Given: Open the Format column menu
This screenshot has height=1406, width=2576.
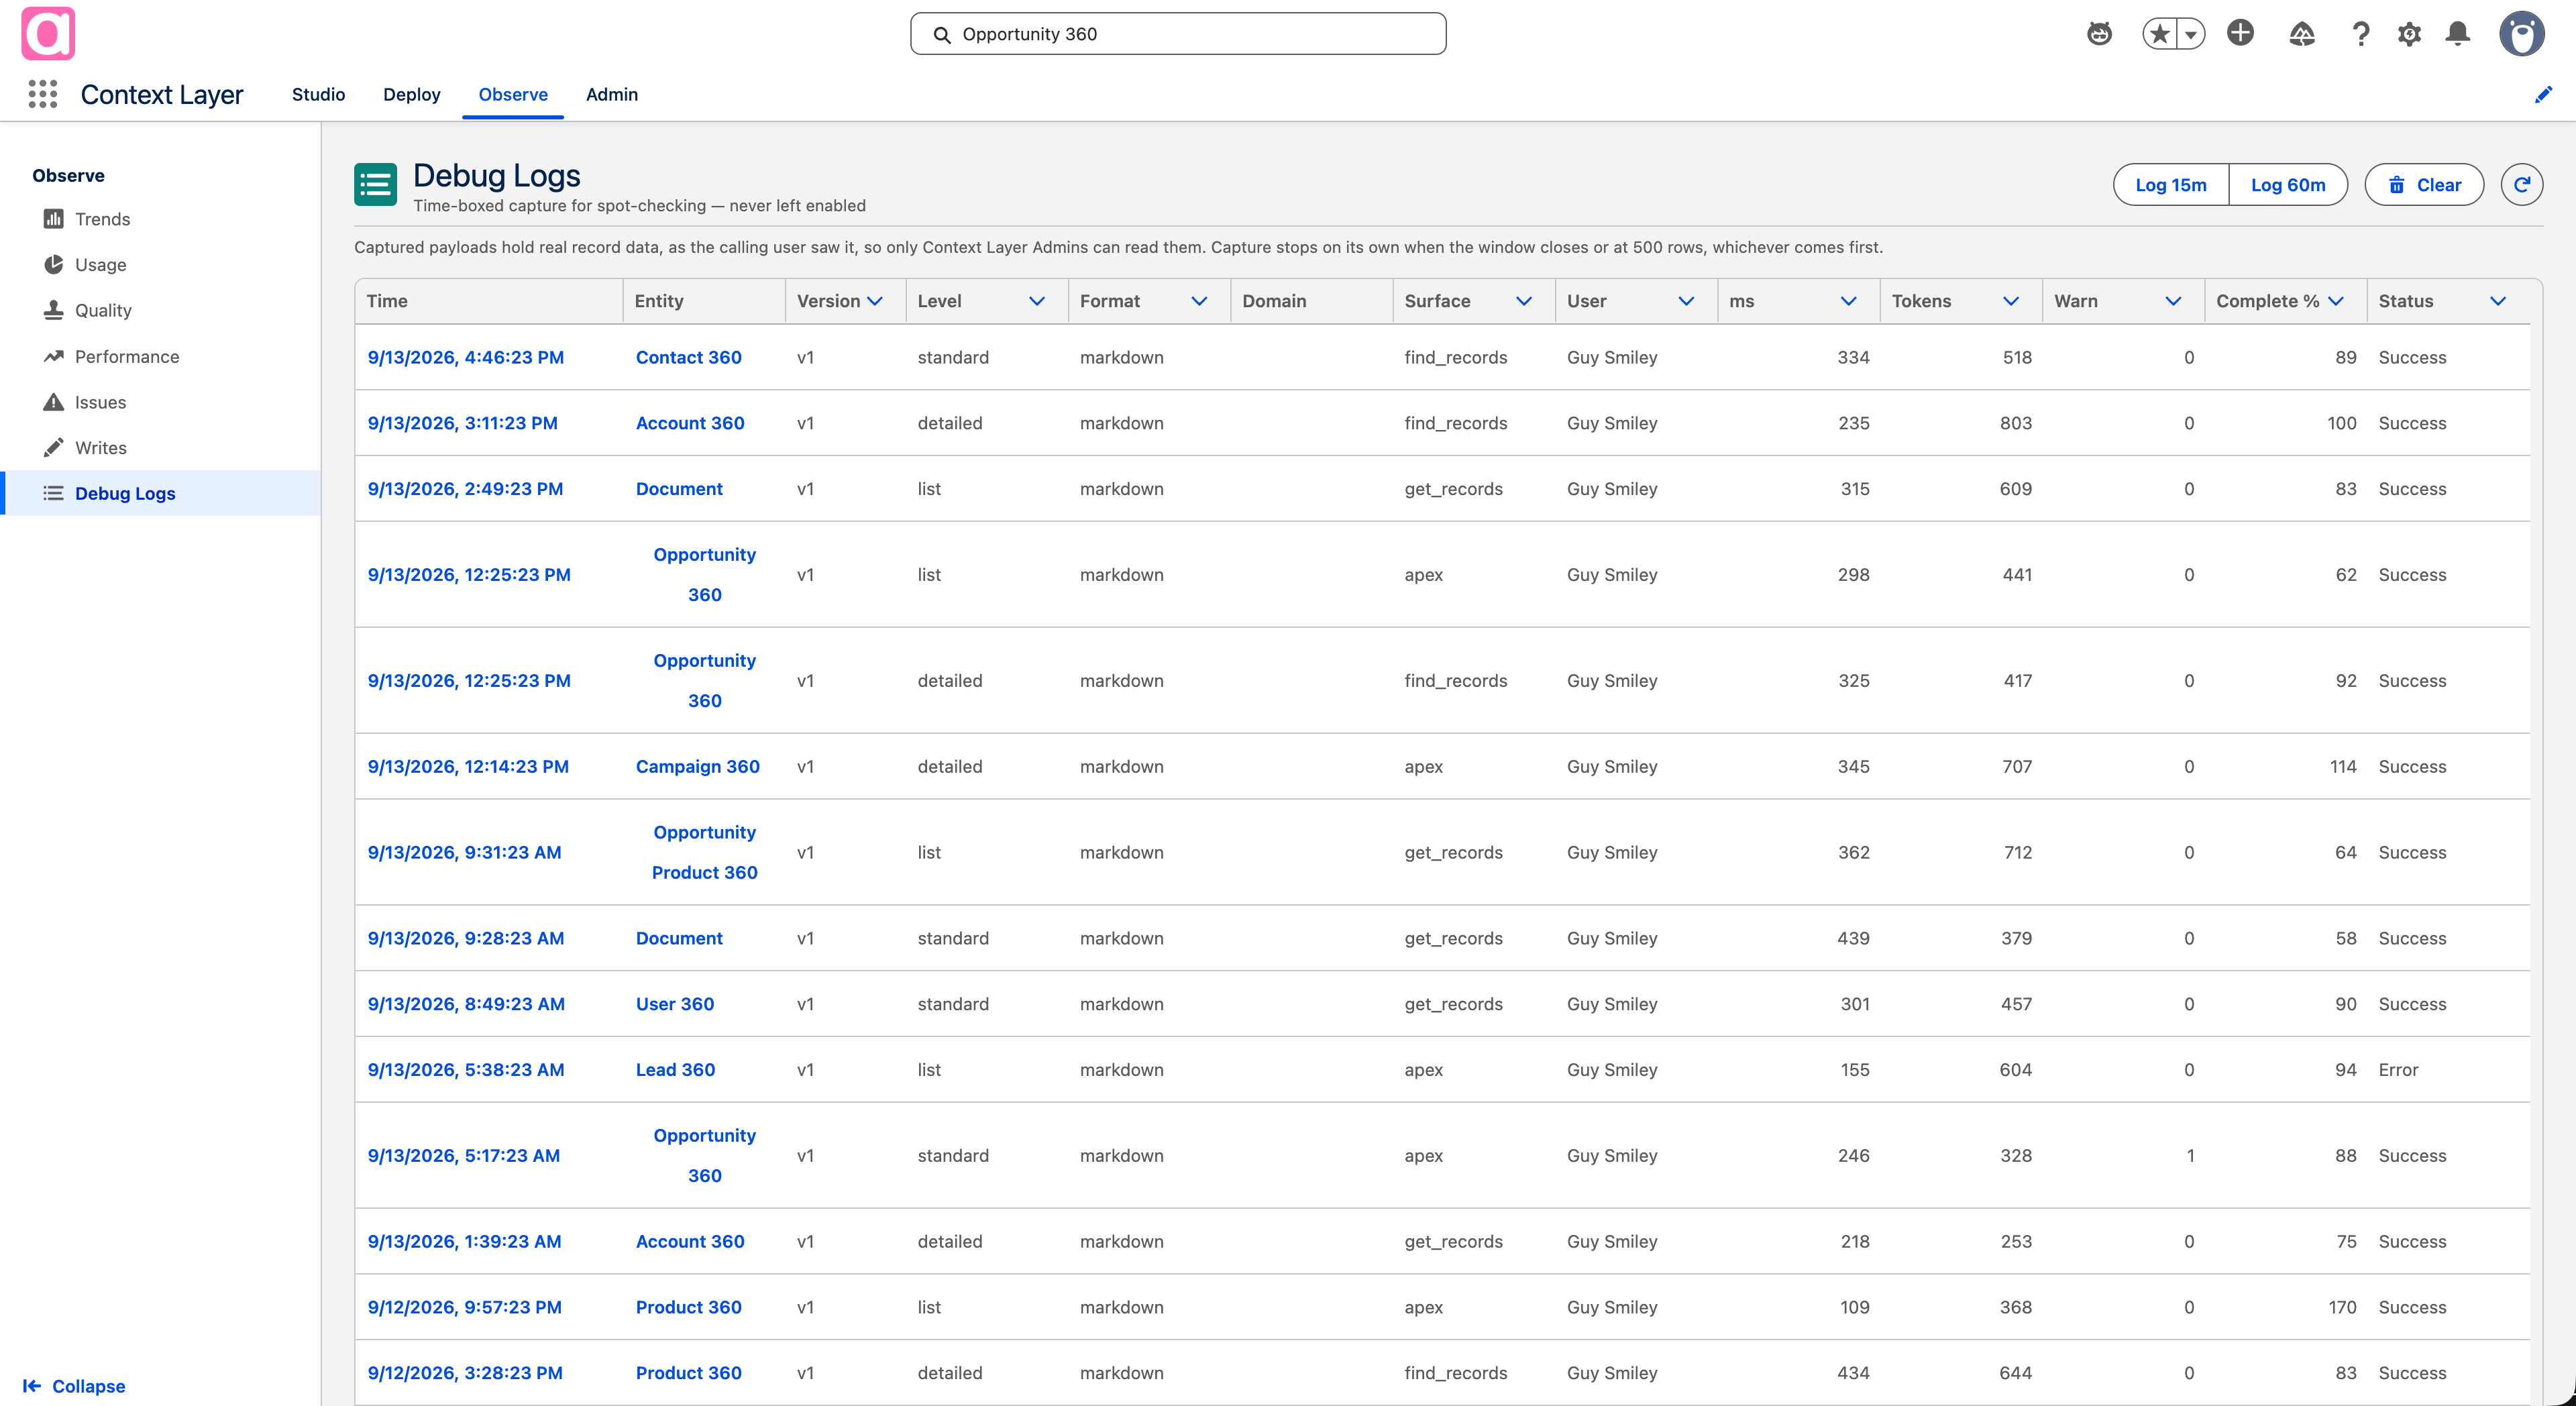Looking at the screenshot, I should [1199, 301].
